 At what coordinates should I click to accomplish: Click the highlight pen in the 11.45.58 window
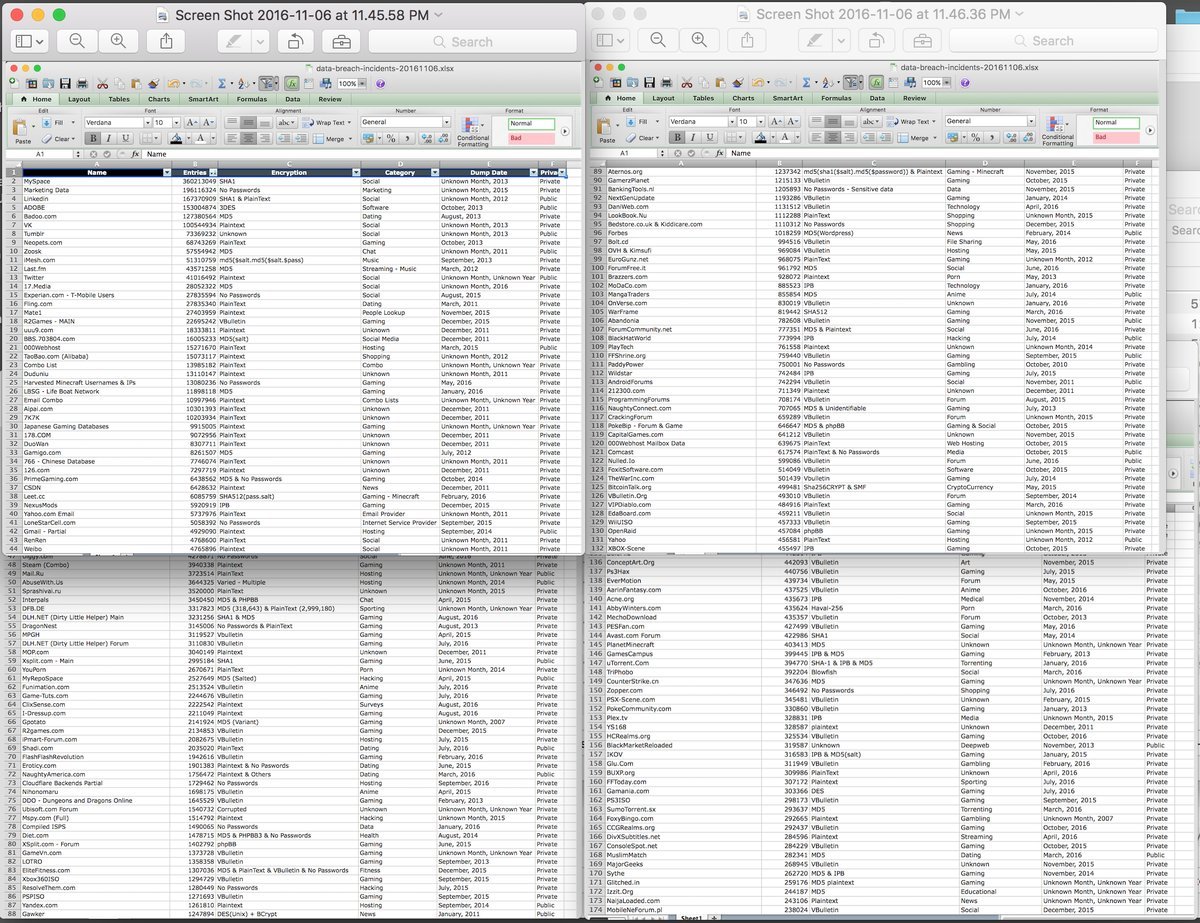pos(234,41)
